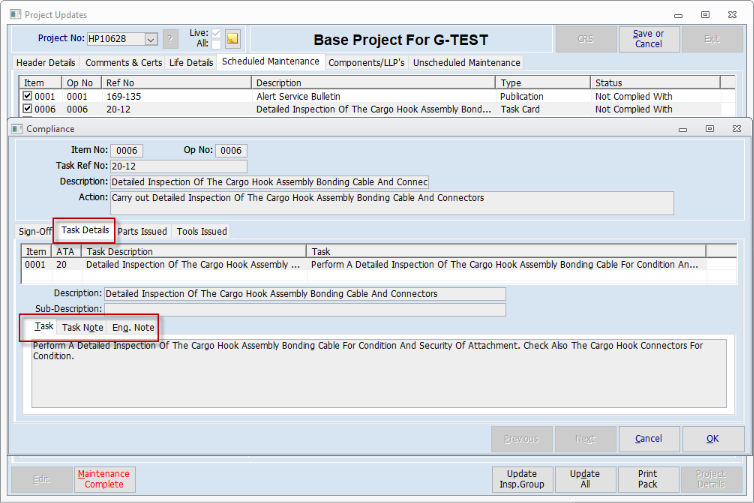Toggle the Live checkbox

[216, 33]
